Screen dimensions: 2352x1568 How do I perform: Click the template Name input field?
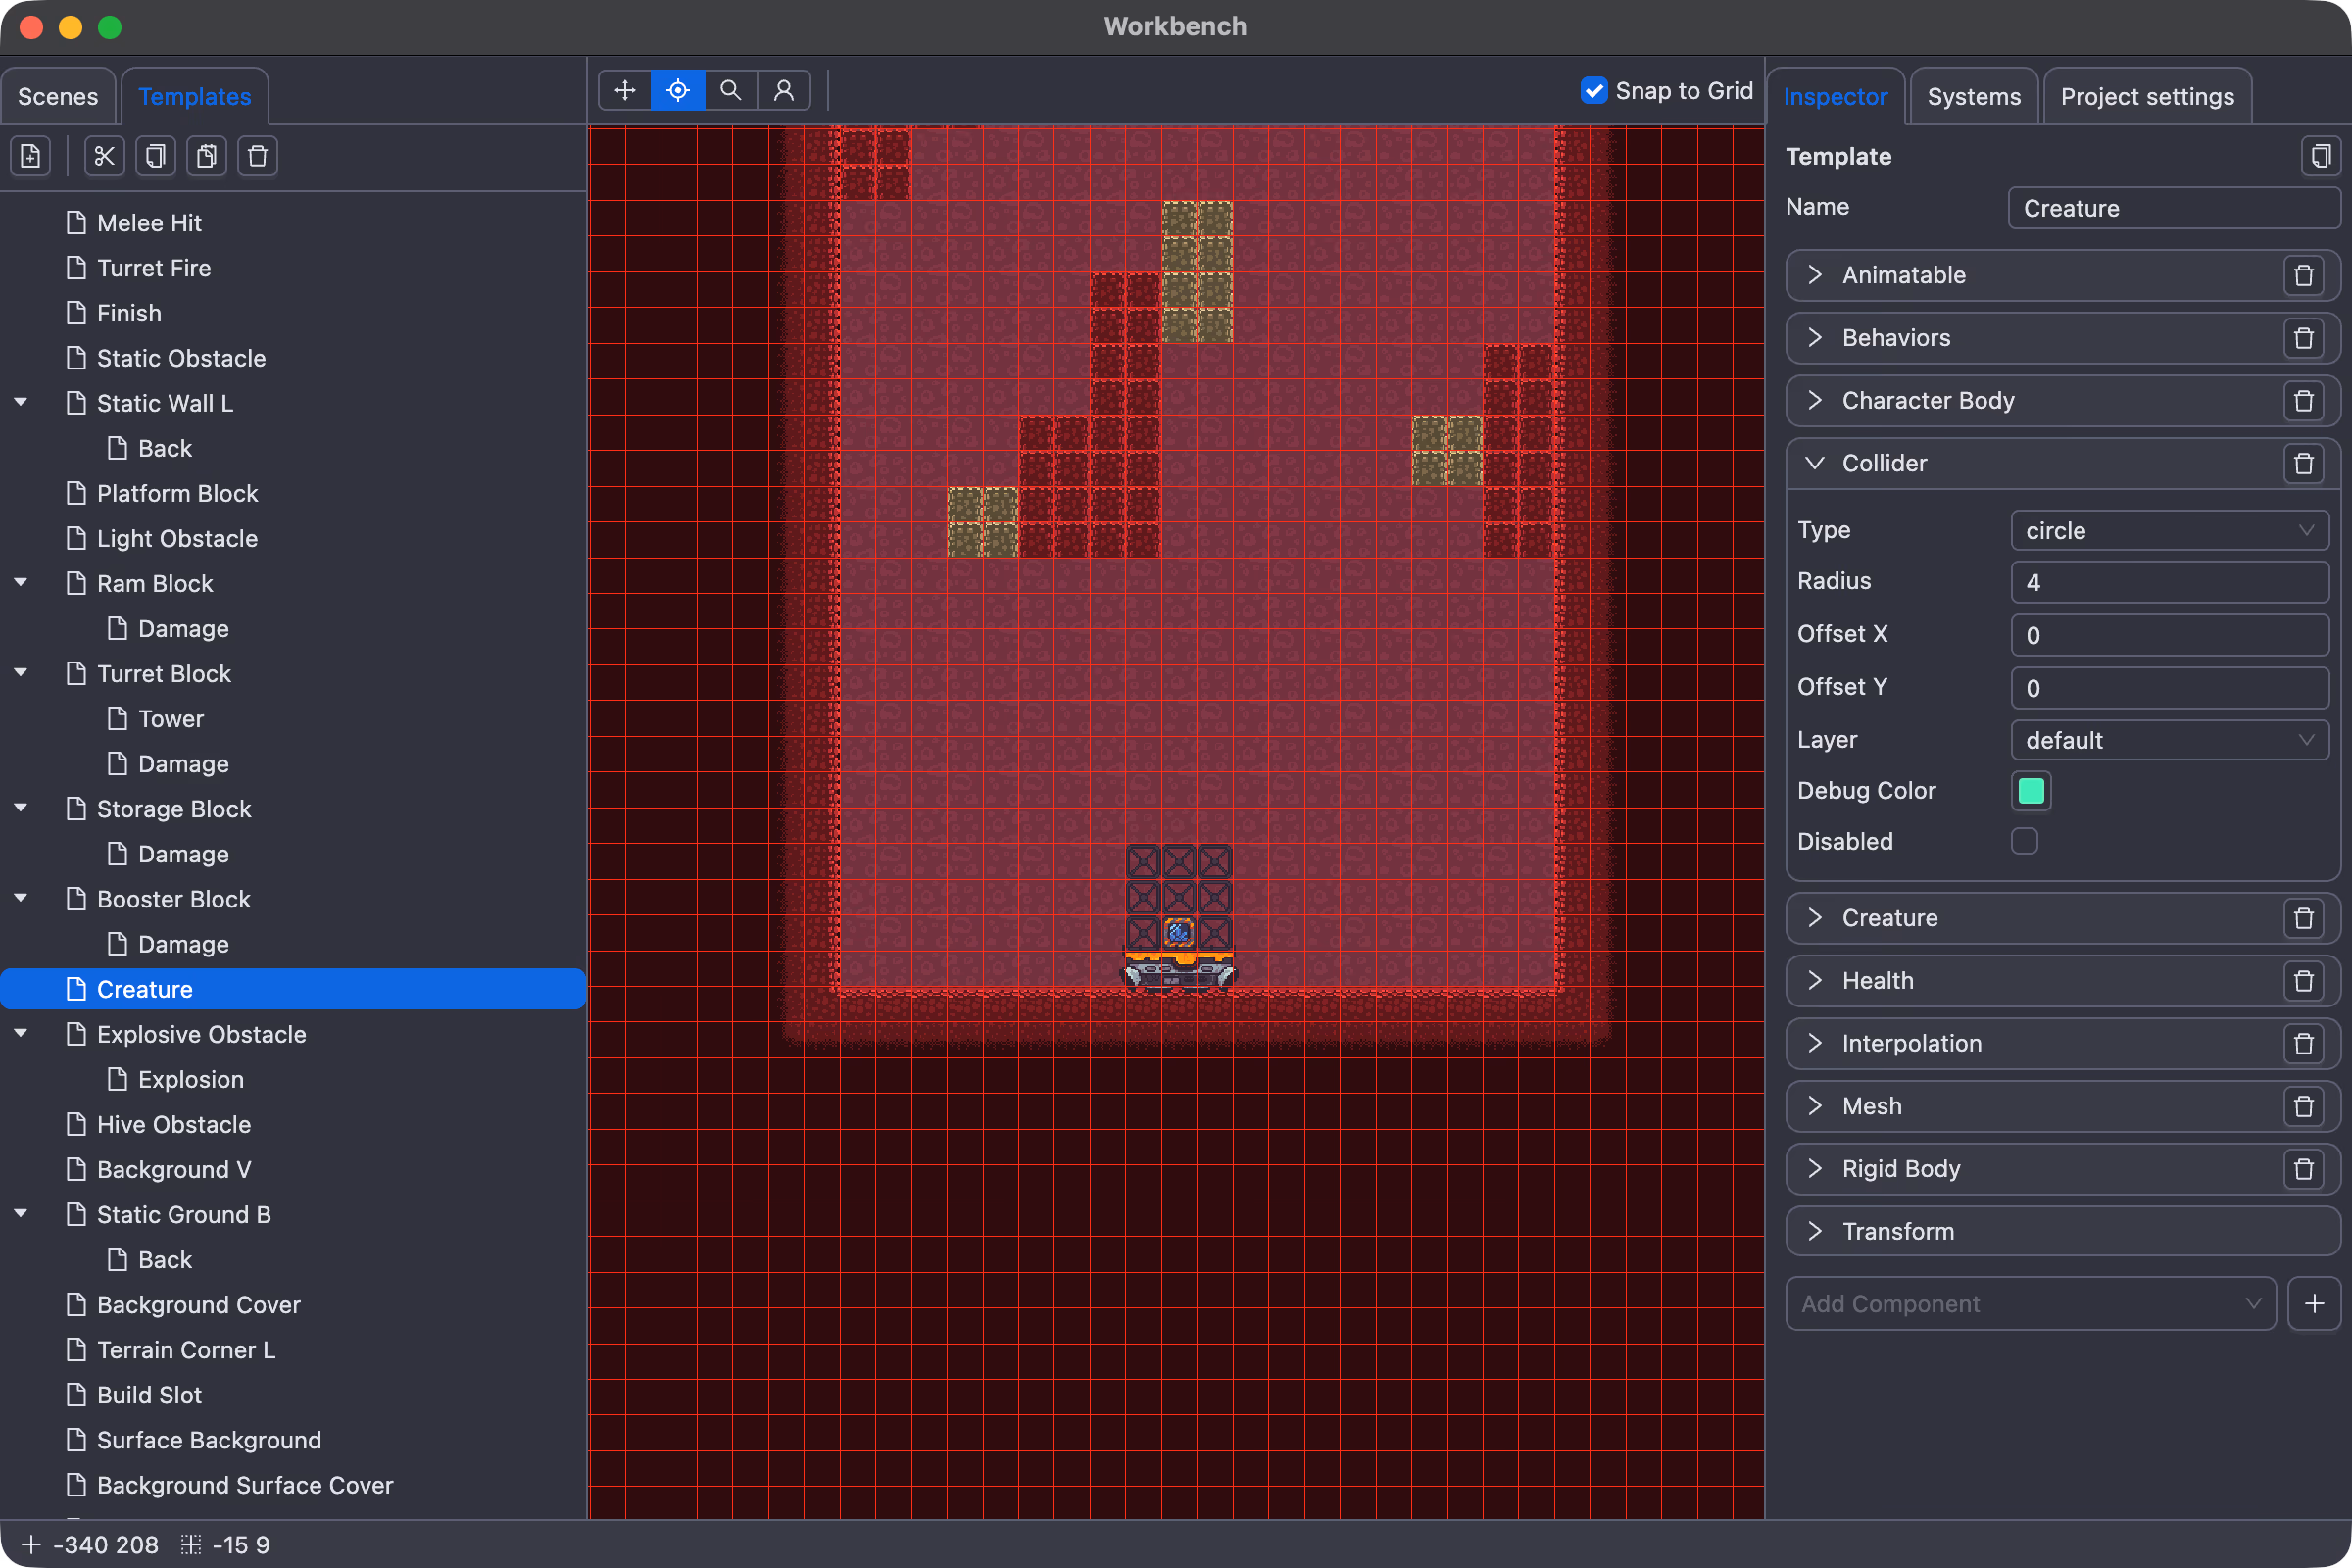coord(2174,208)
